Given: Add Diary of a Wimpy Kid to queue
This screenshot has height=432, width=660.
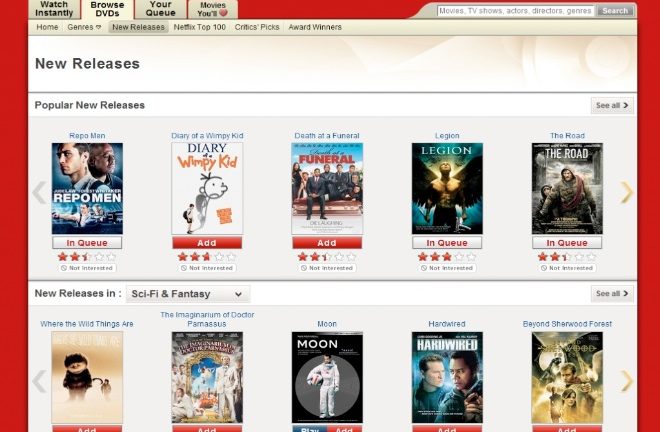Looking at the screenshot, I should click(x=207, y=243).
